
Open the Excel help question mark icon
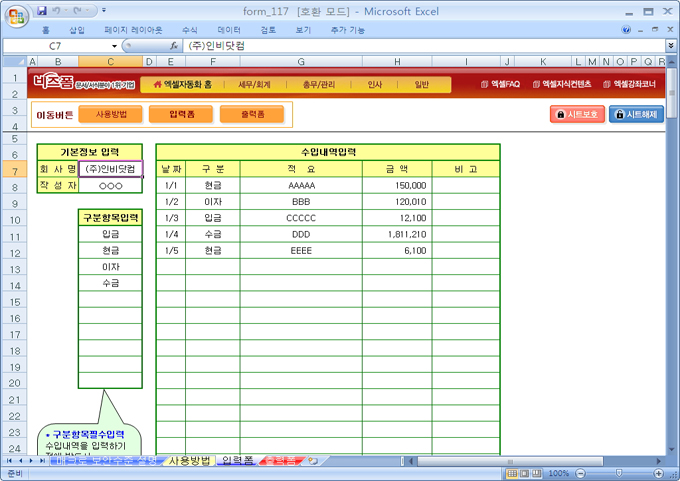click(627, 30)
